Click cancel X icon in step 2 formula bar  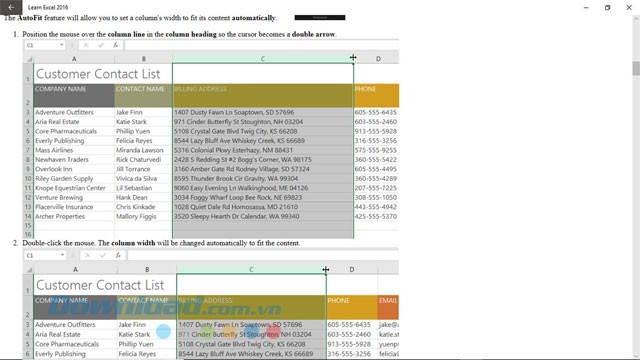tap(87, 256)
